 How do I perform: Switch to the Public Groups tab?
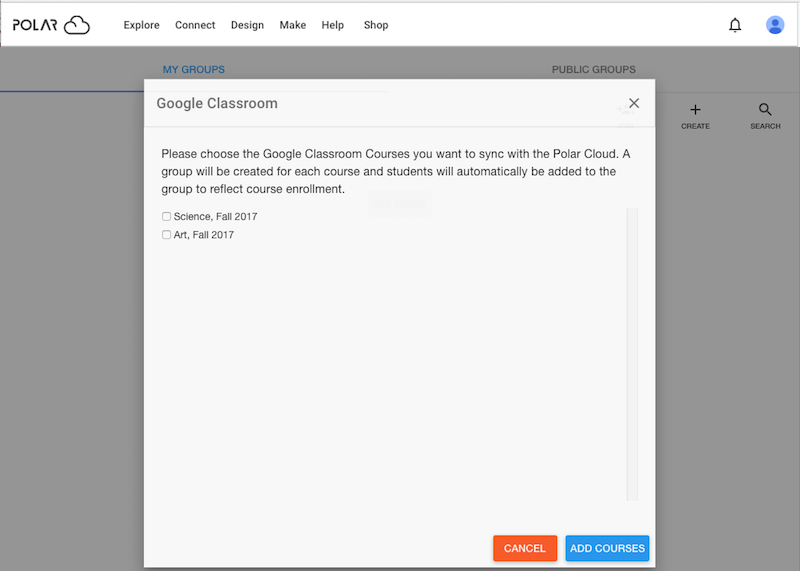pos(593,69)
